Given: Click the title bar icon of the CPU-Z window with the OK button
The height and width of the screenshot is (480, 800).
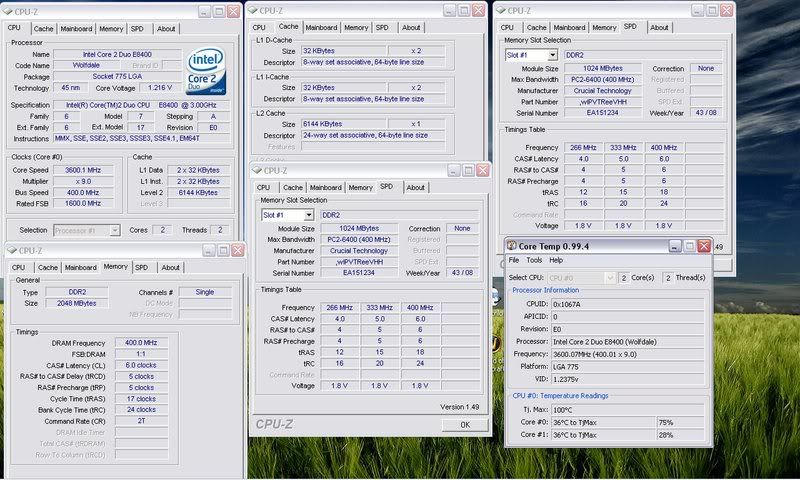Looking at the screenshot, I should click(x=257, y=170).
